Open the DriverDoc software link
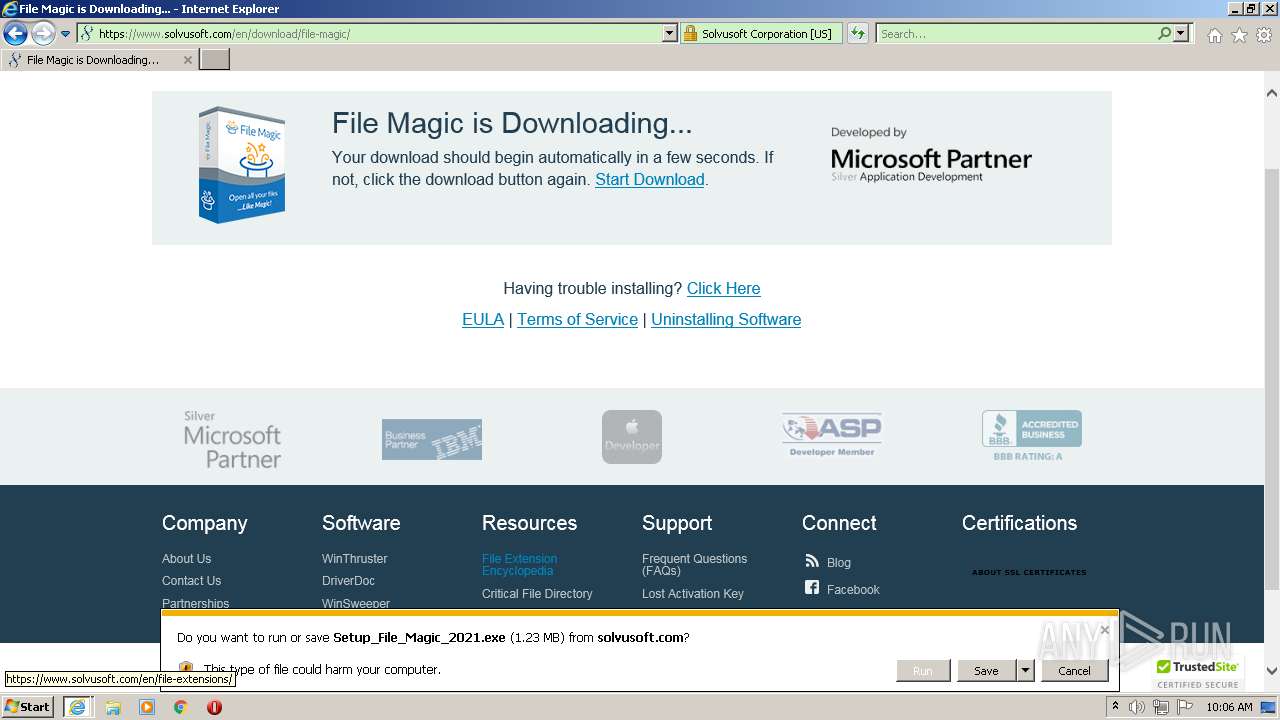 pyautogui.click(x=348, y=581)
